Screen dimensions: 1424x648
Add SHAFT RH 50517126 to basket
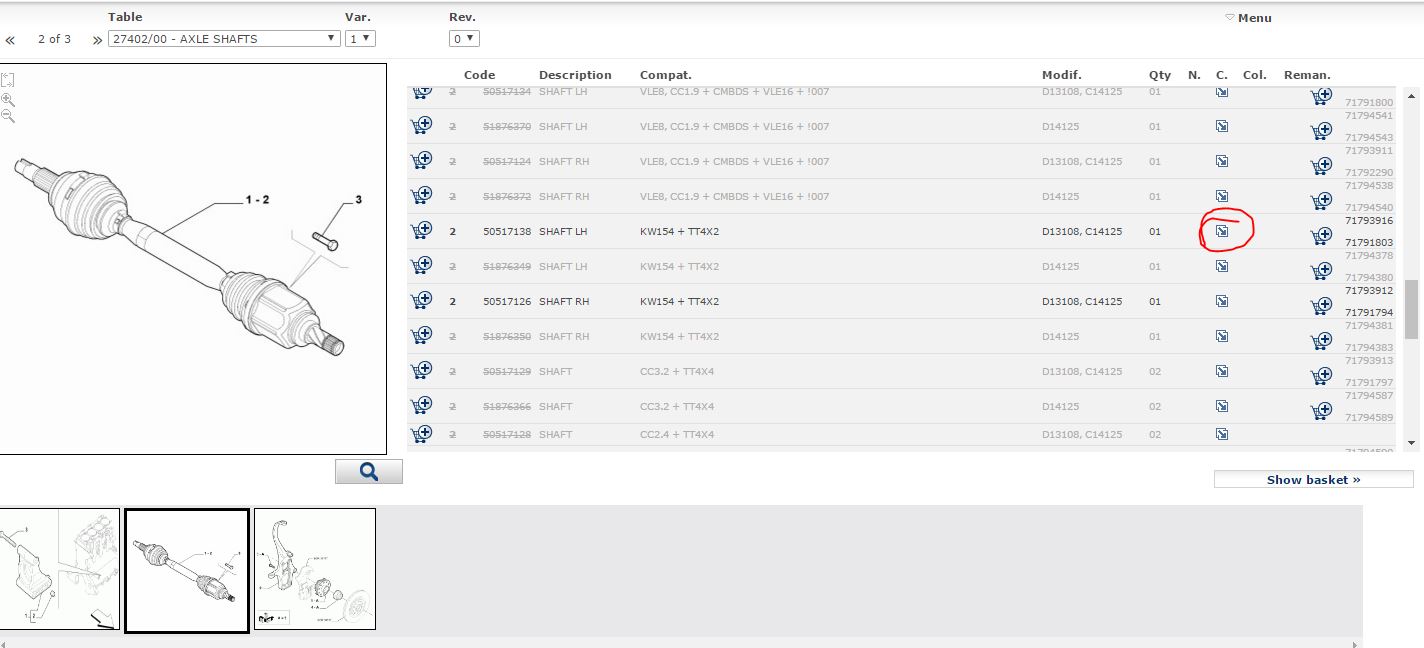tap(421, 301)
